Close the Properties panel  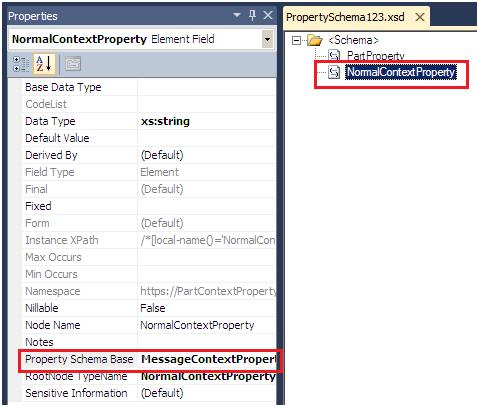coord(268,15)
